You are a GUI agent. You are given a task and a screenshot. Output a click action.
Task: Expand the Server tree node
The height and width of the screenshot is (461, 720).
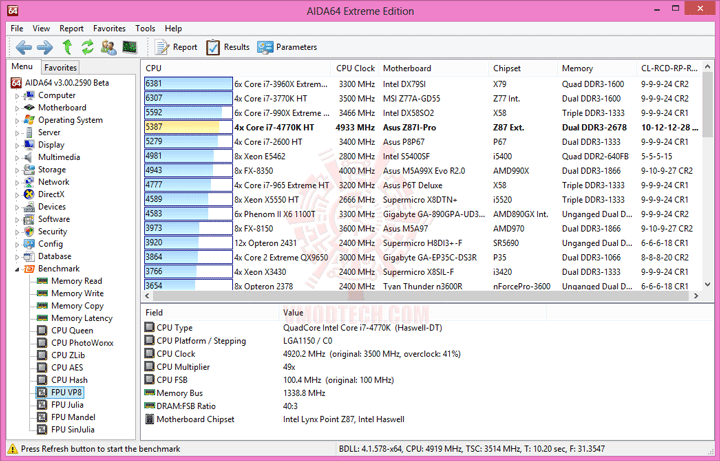[x=17, y=133]
